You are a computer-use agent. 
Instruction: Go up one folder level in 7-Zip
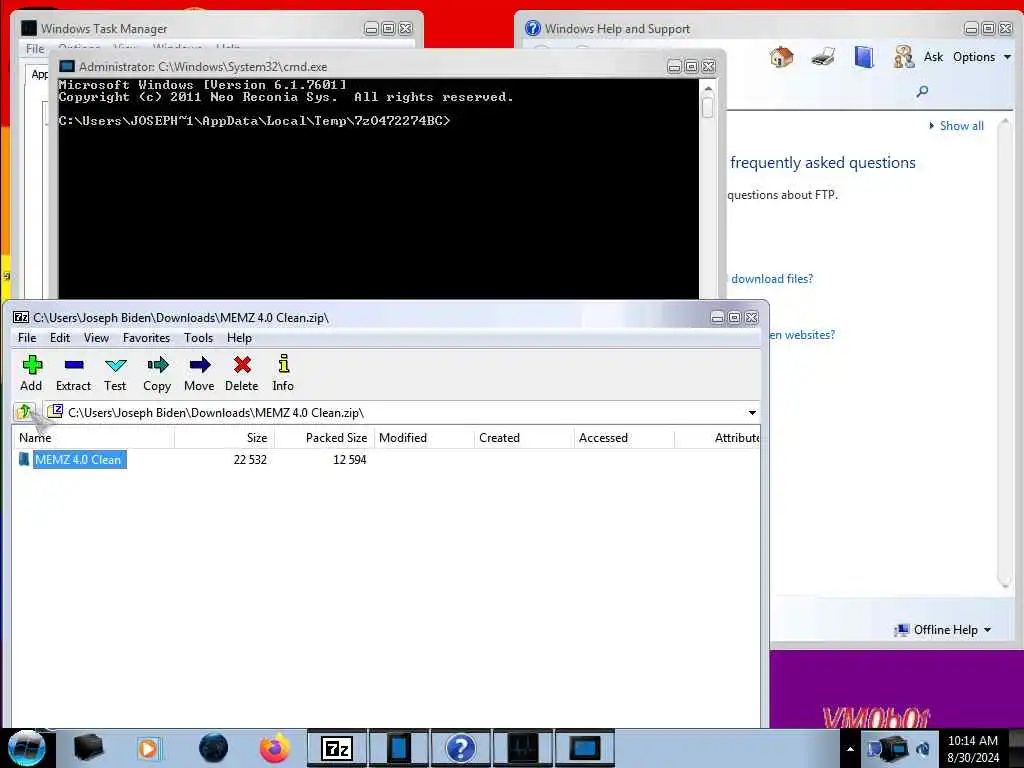pos(24,411)
